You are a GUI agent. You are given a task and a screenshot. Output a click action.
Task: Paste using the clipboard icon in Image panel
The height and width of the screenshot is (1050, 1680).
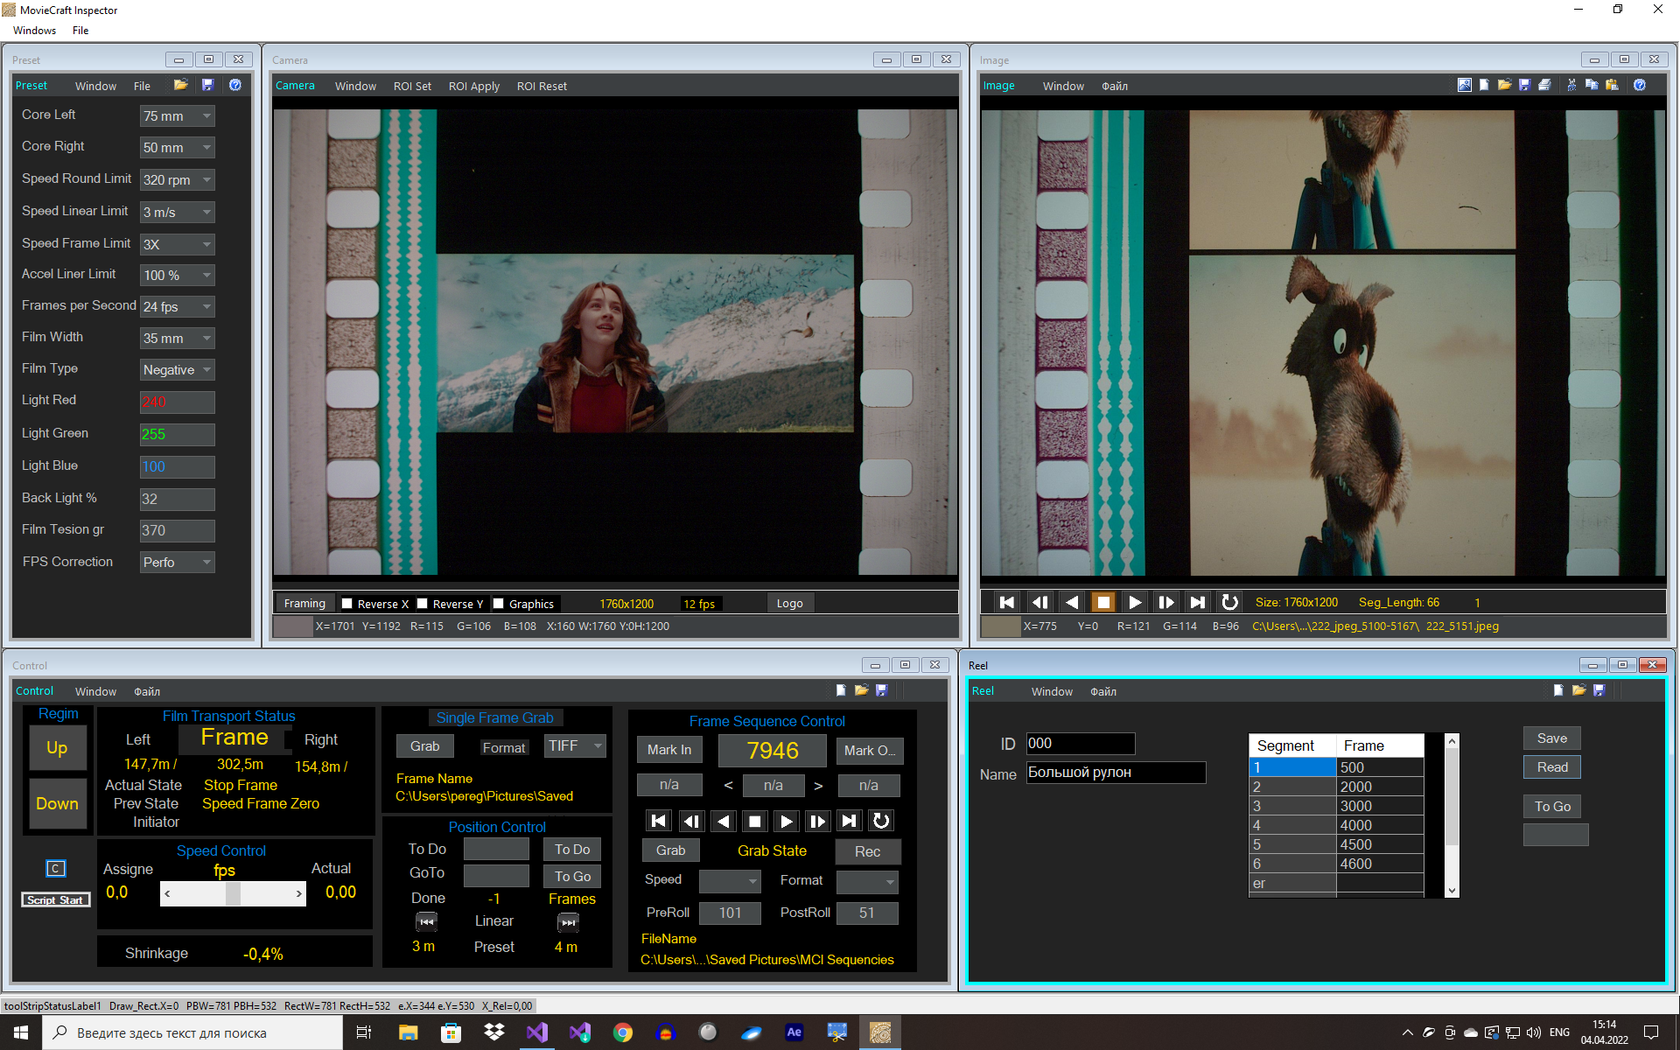click(x=1611, y=86)
